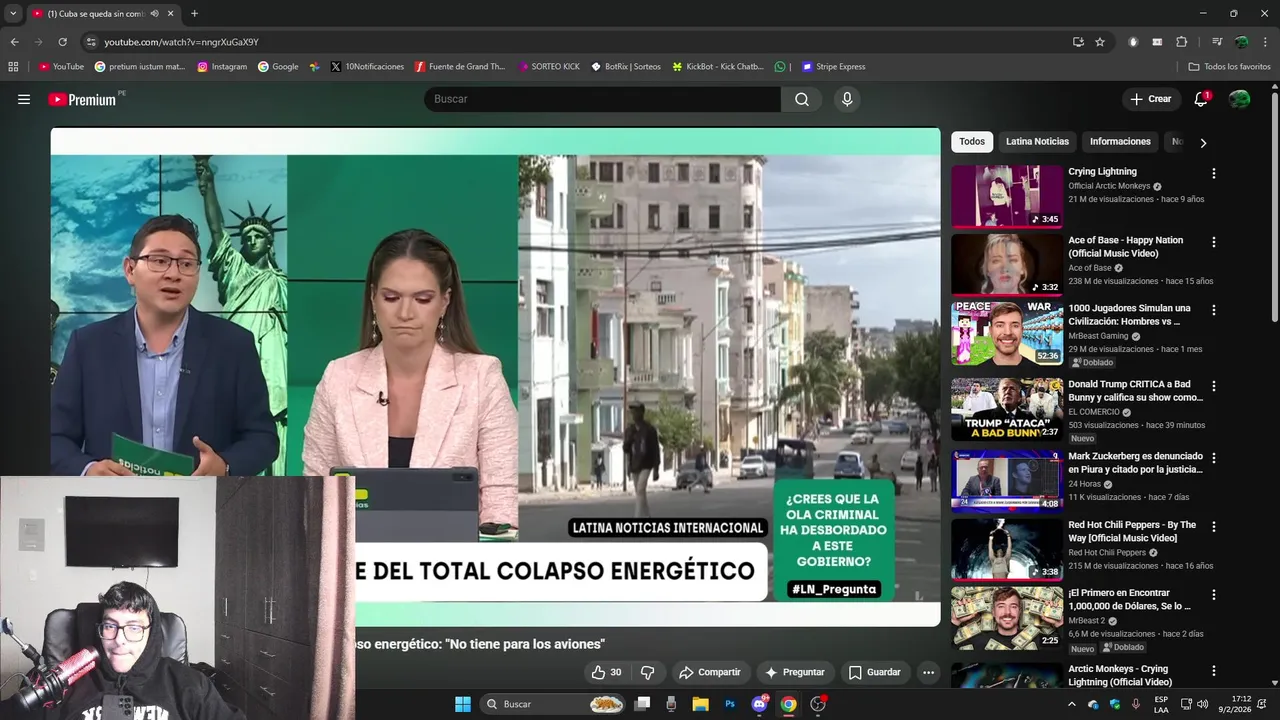Open Todos los favoritos folder

(x=1229, y=67)
